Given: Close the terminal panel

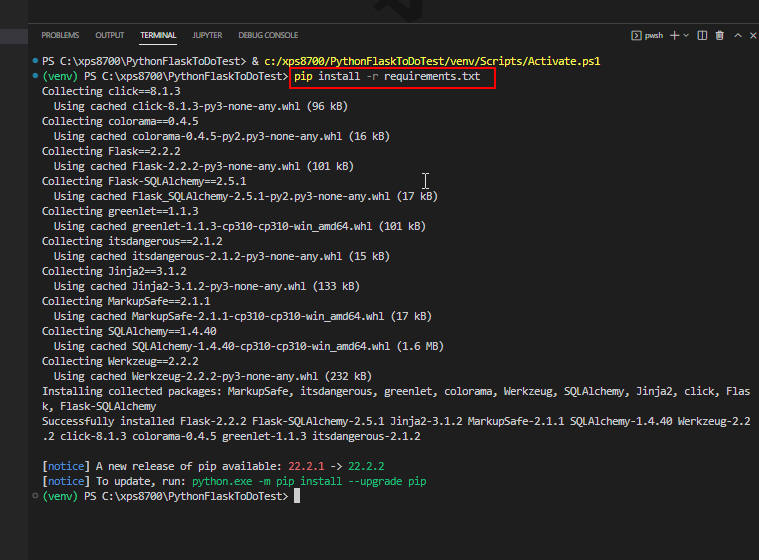Looking at the screenshot, I should [x=753, y=35].
